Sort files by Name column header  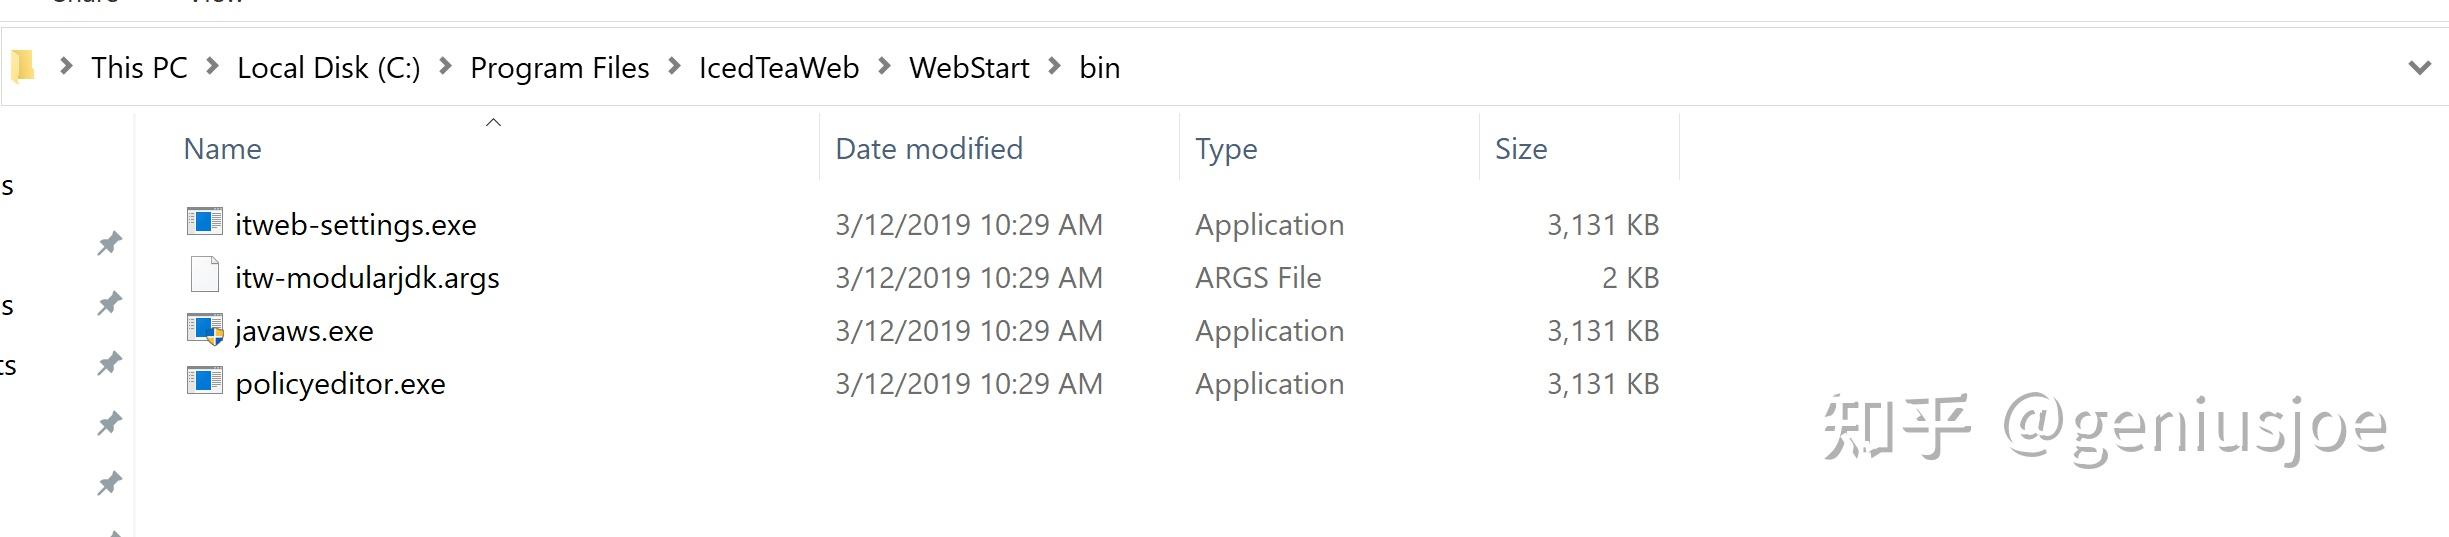222,149
